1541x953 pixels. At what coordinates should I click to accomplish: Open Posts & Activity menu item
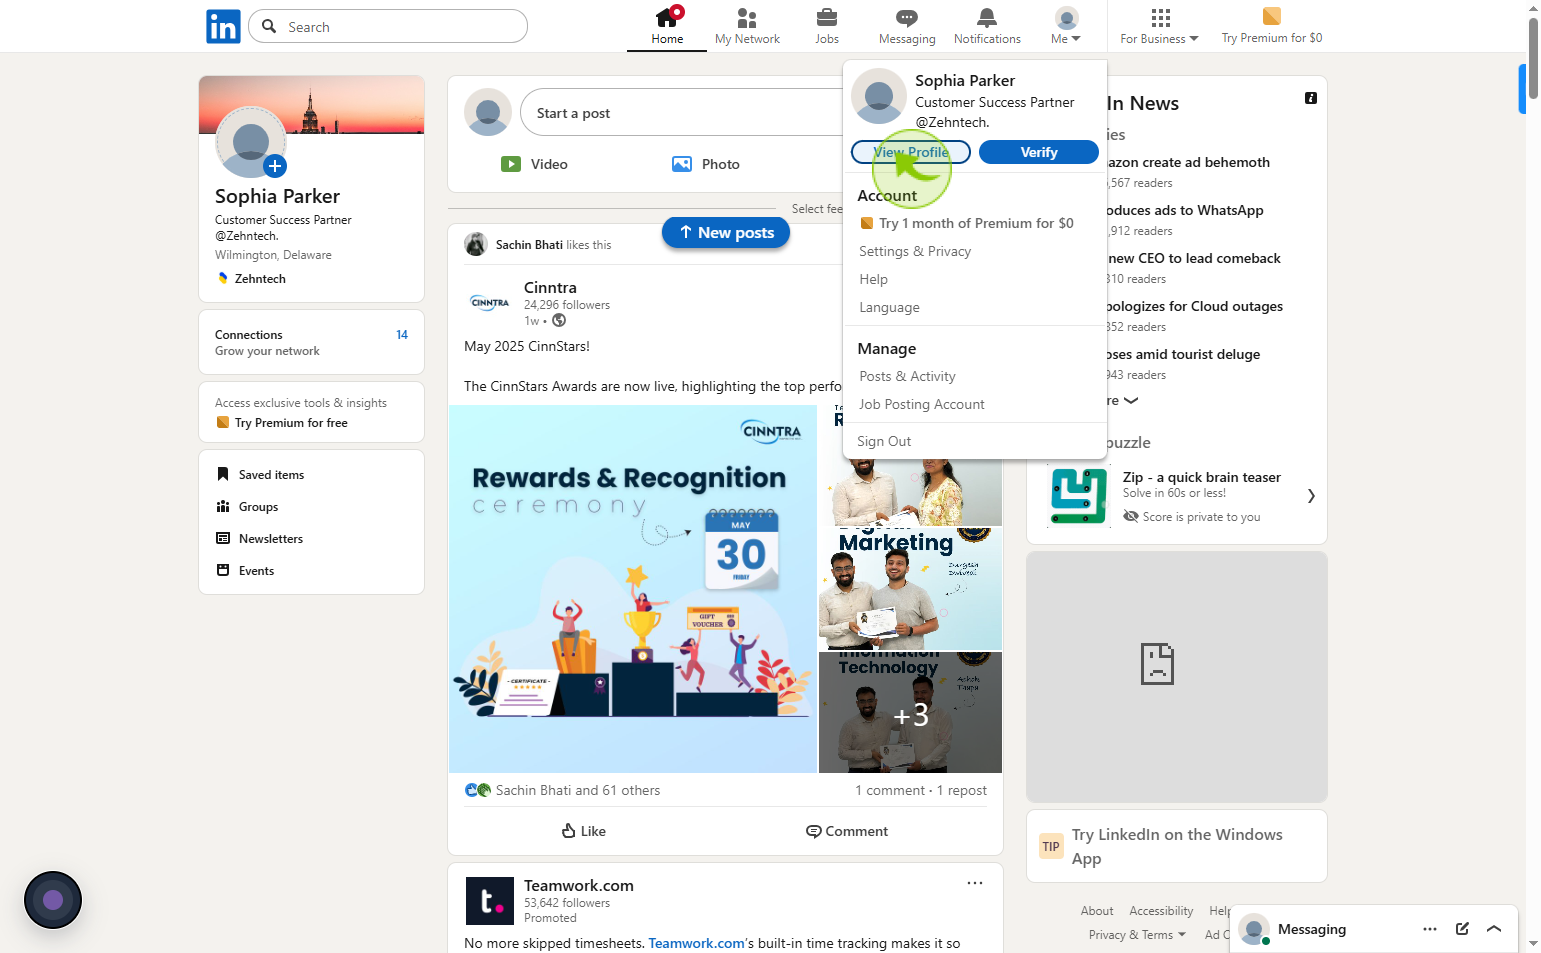(907, 376)
